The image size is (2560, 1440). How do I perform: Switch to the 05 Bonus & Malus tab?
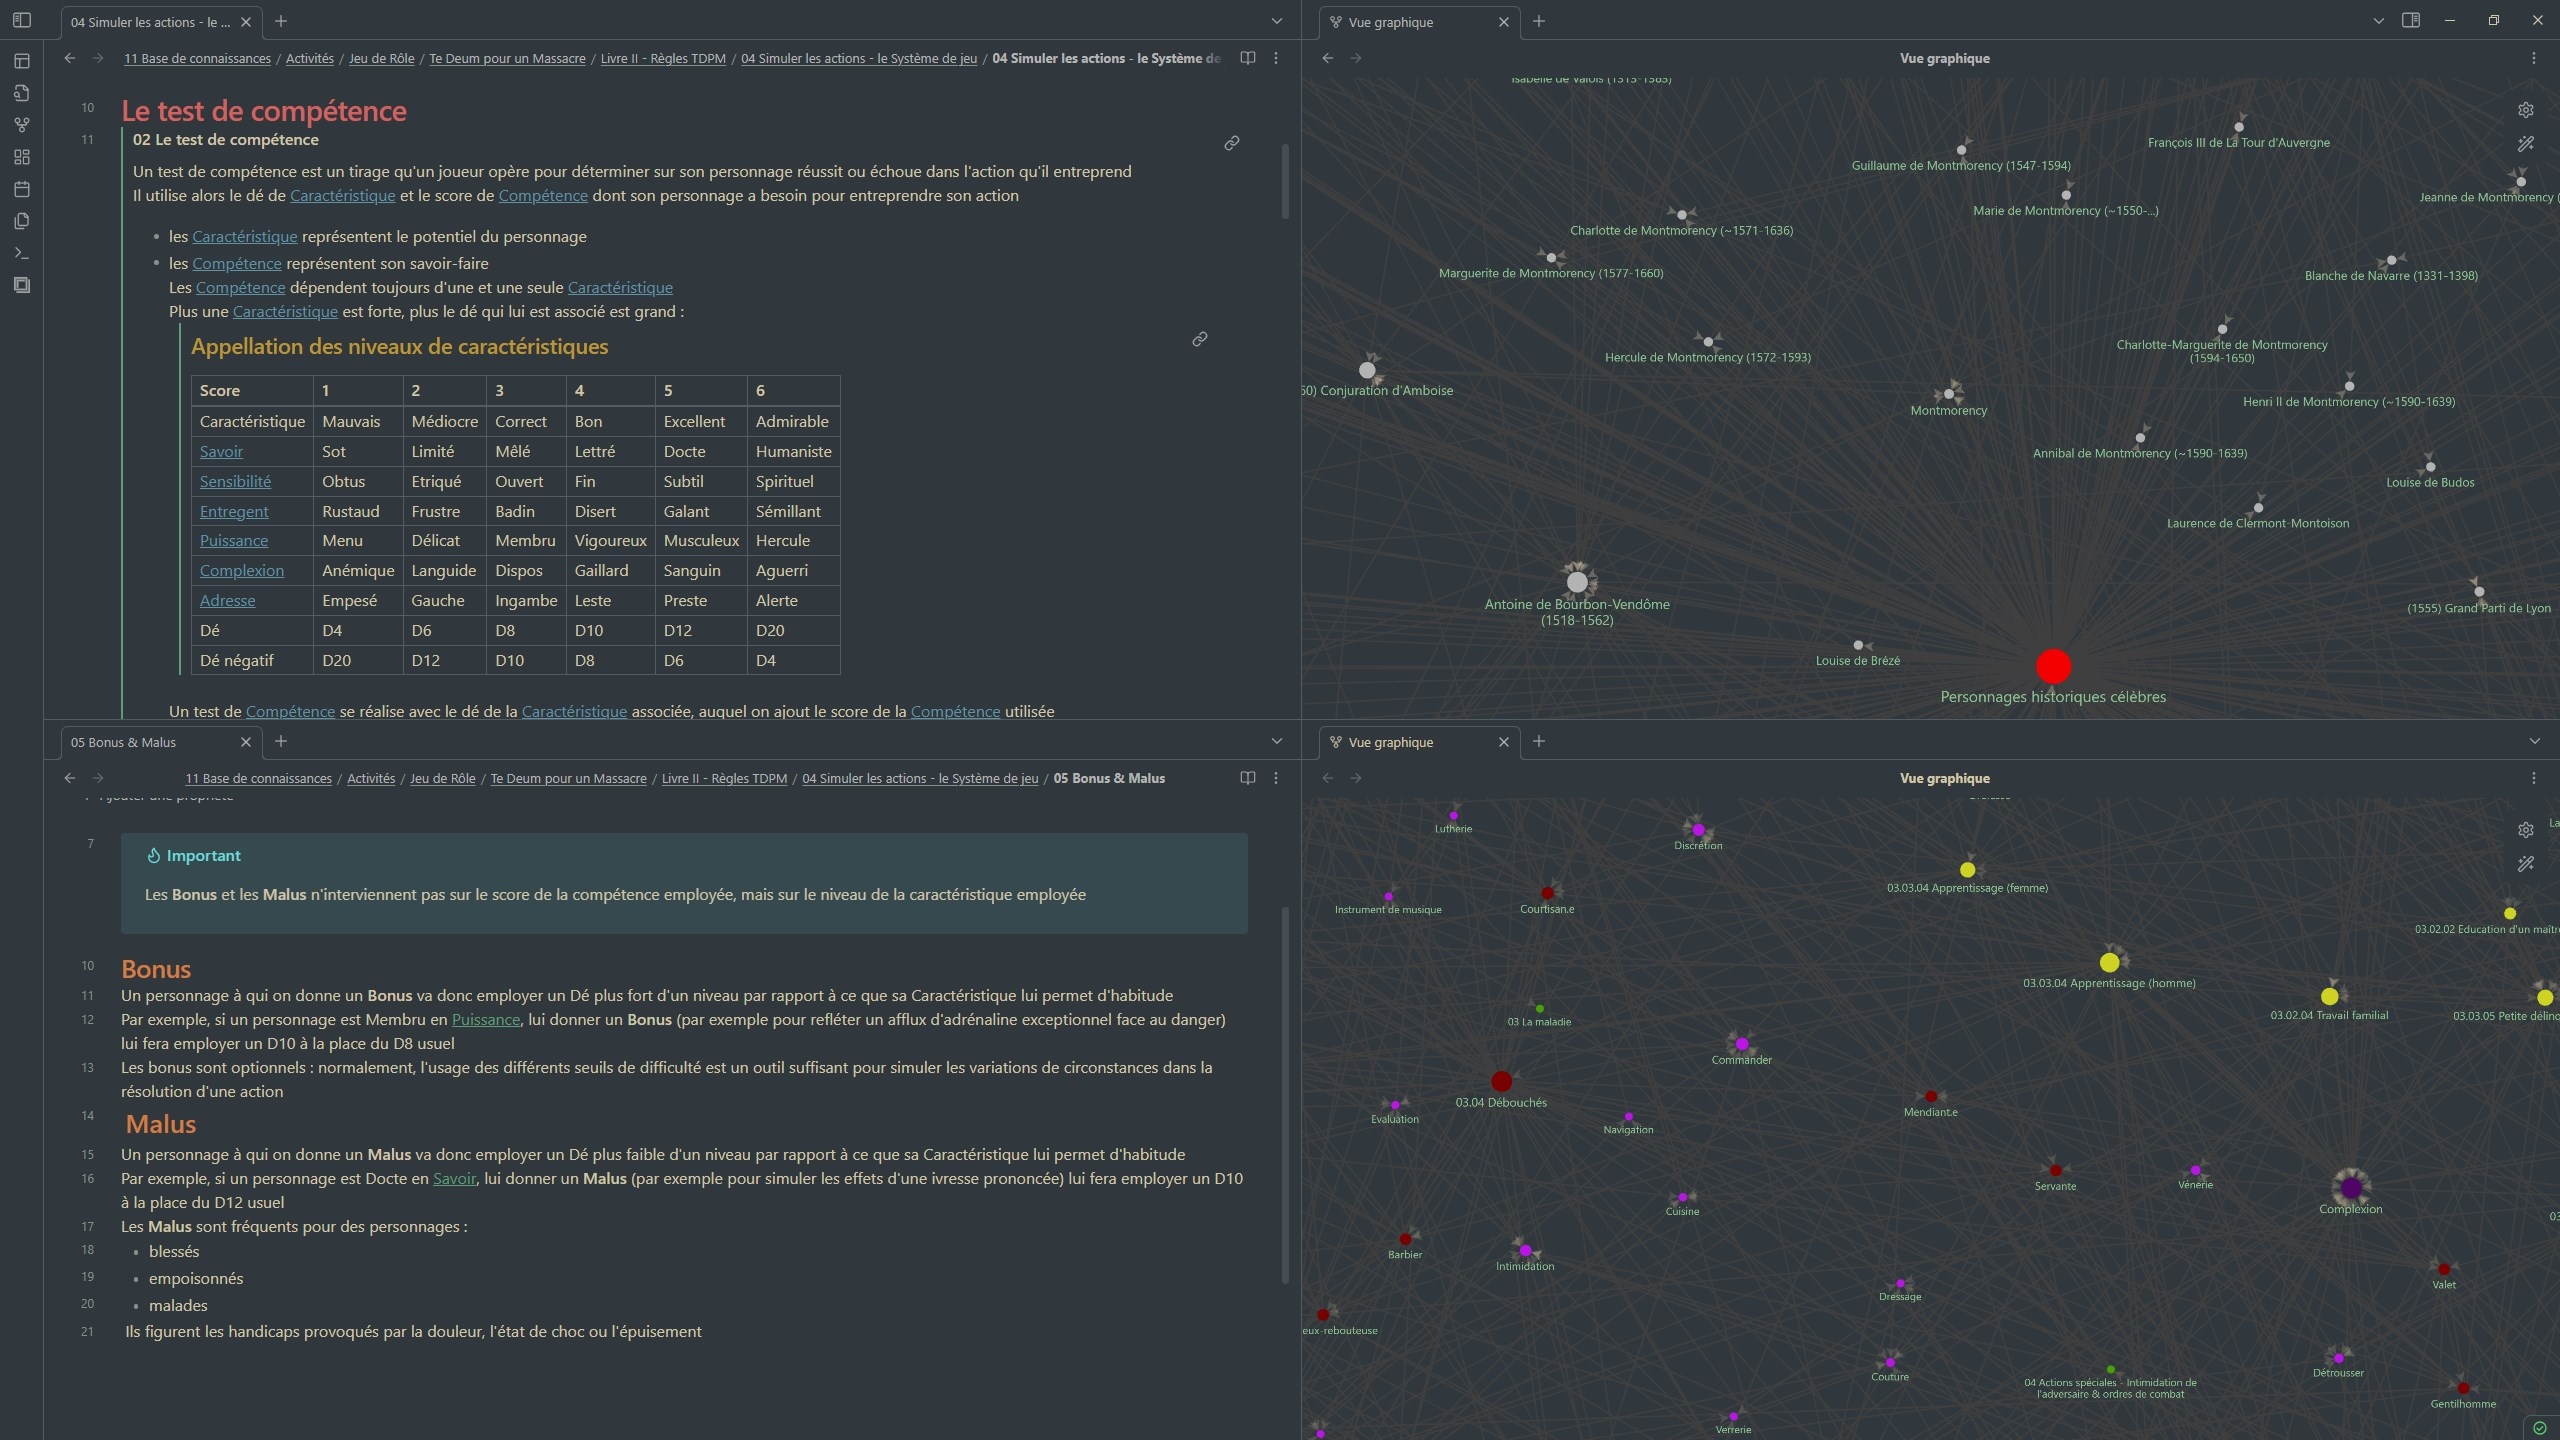[123, 742]
